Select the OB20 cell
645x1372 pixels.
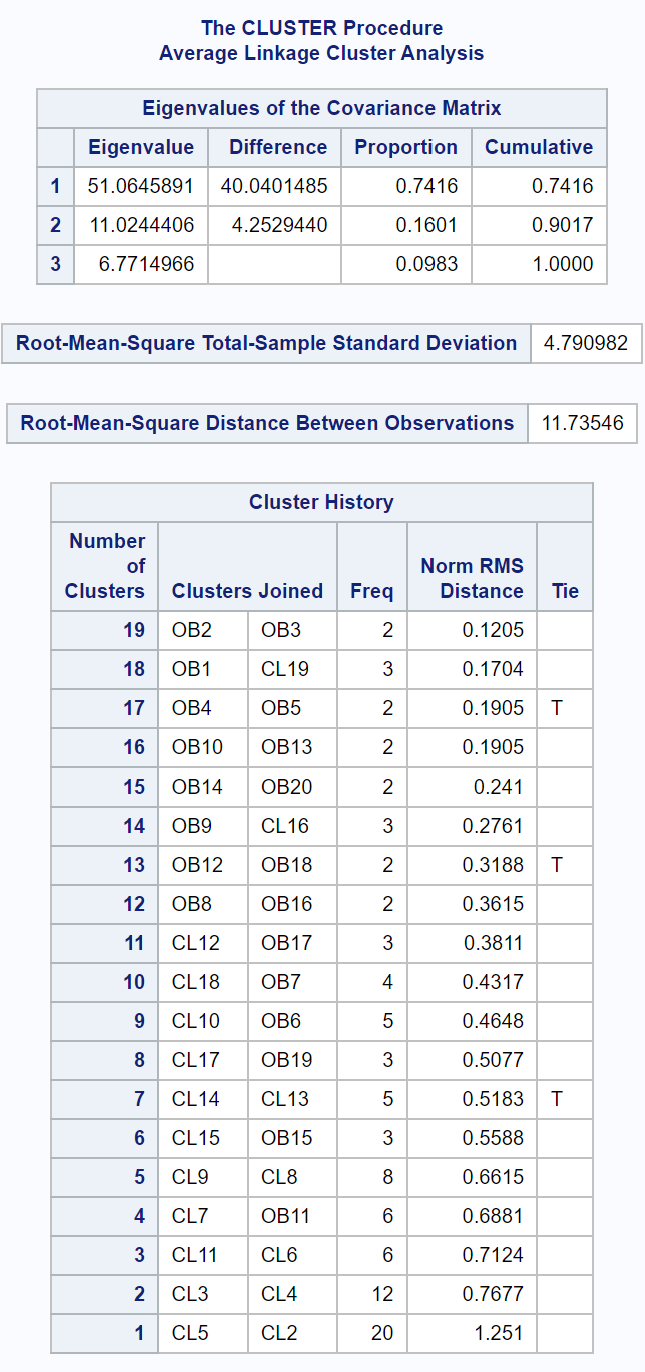click(293, 787)
